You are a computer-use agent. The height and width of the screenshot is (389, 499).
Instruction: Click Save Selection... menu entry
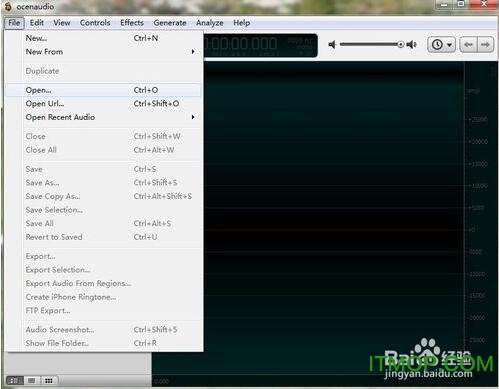[x=103, y=210]
